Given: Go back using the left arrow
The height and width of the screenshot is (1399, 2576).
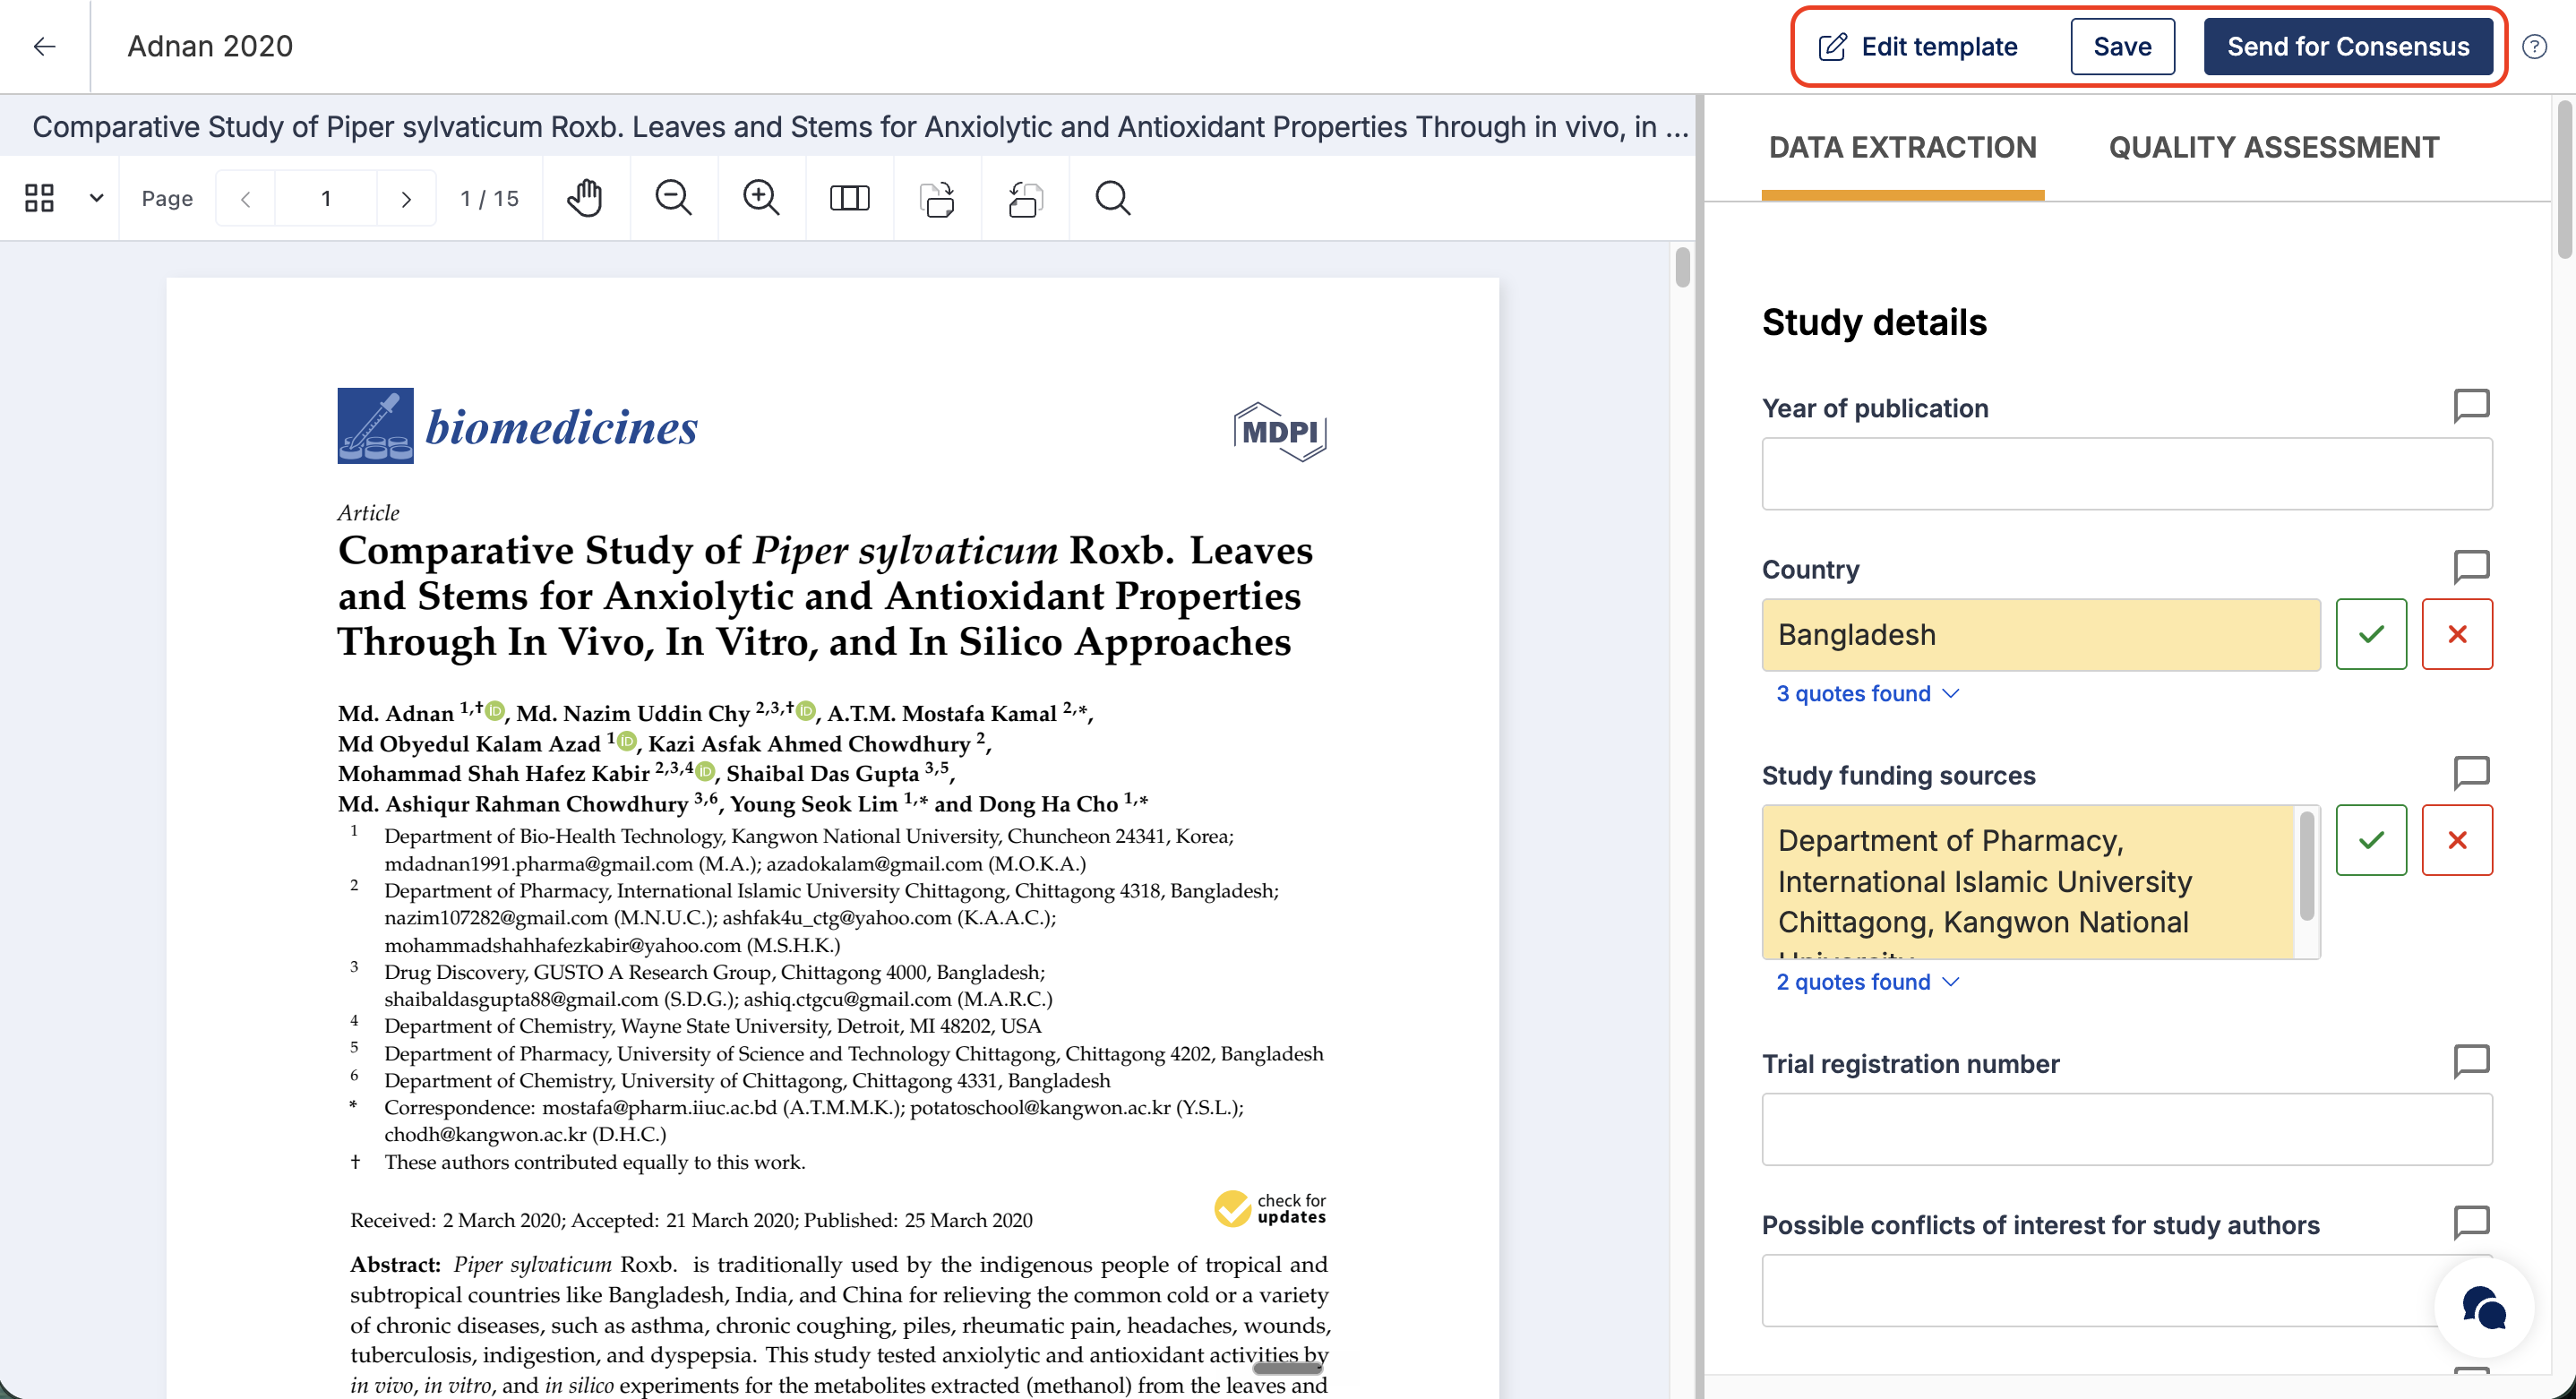Looking at the screenshot, I should (x=44, y=46).
